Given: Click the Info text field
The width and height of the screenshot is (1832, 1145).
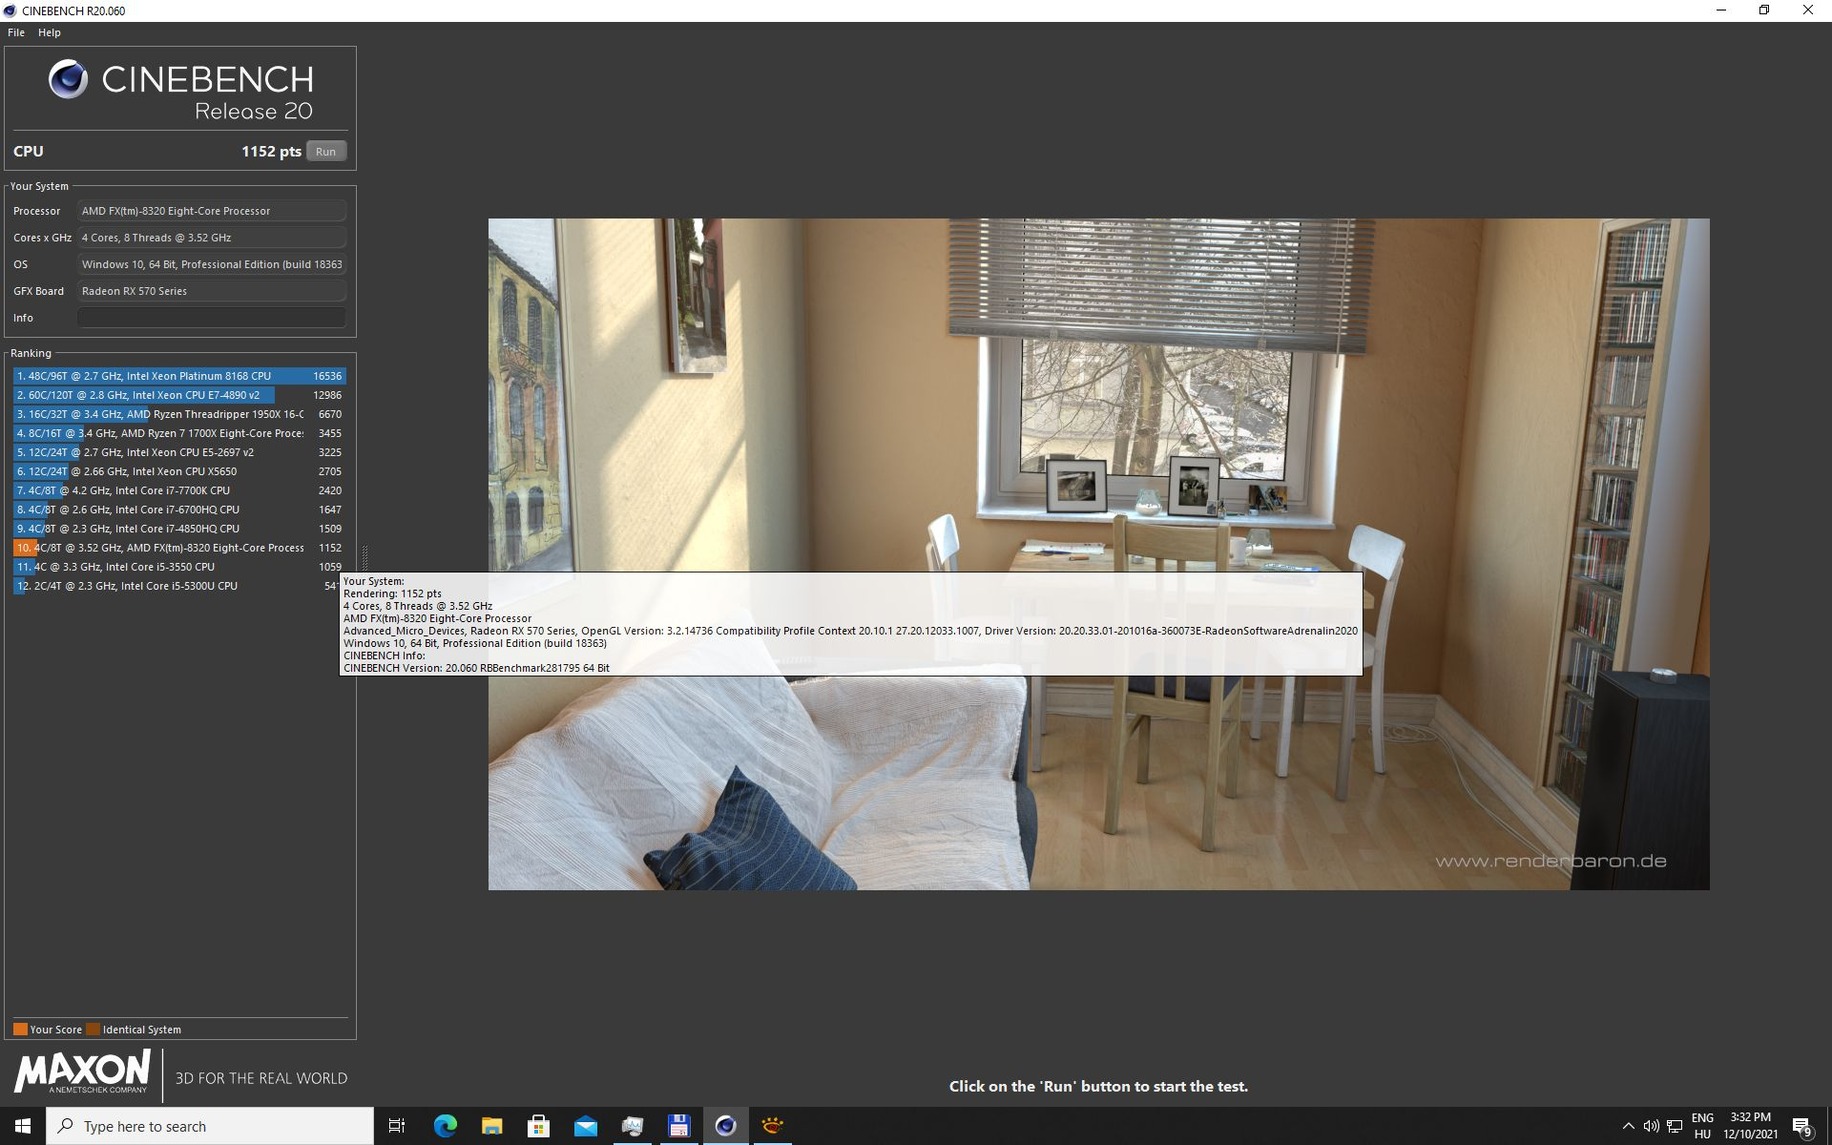Looking at the screenshot, I should pyautogui.click(x=212, y=318).
